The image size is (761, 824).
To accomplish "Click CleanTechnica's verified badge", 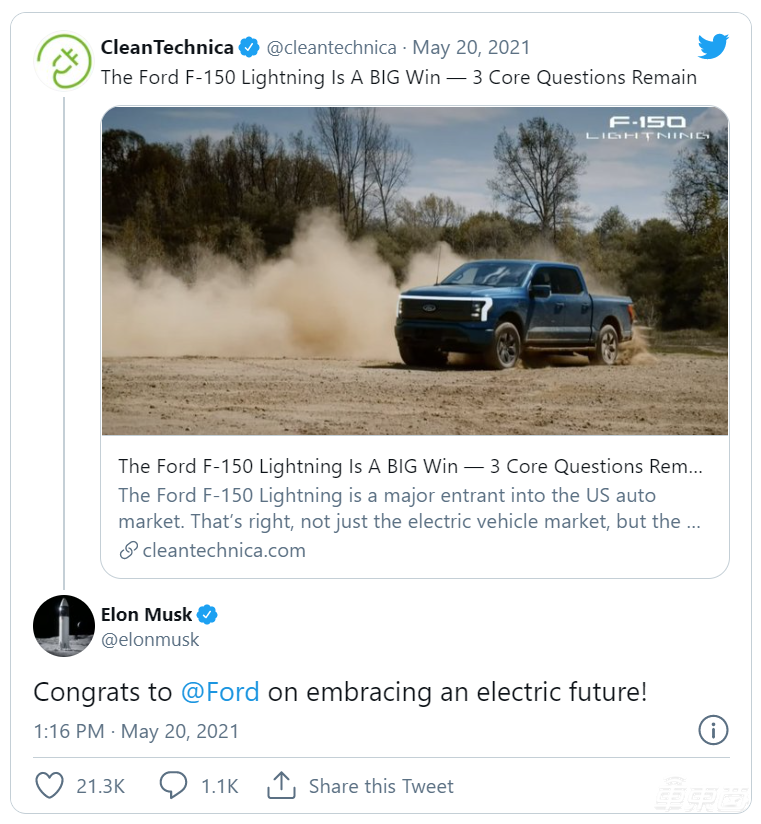I will pos(249,47).
